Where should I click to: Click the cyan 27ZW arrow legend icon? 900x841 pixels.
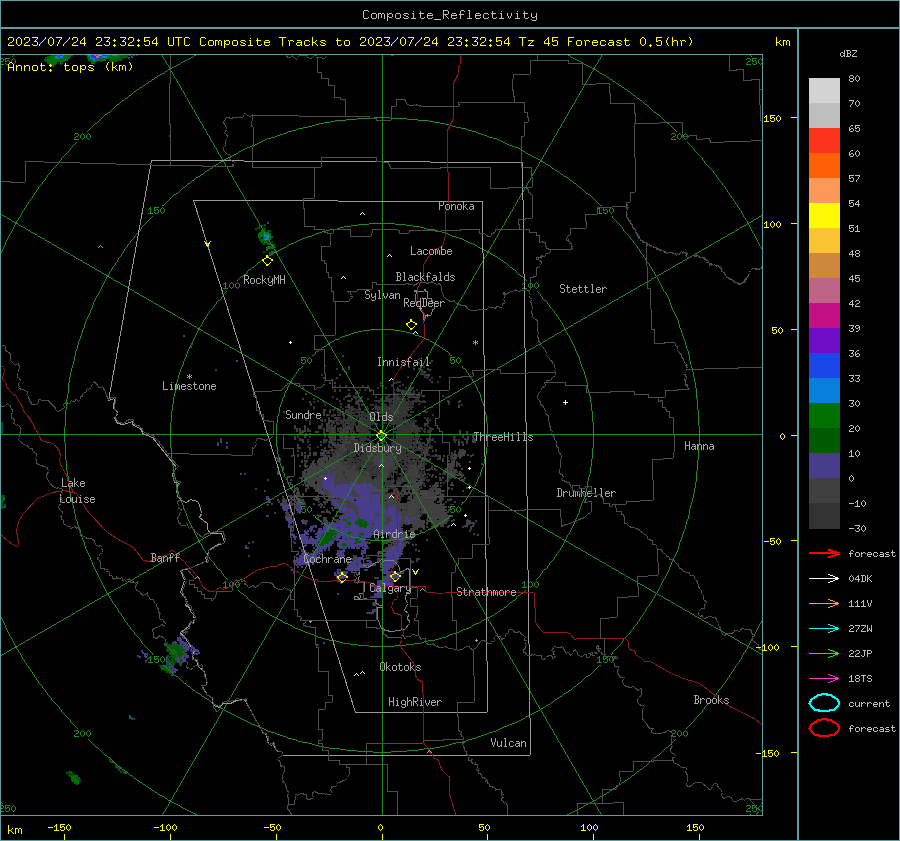(824, 629)
